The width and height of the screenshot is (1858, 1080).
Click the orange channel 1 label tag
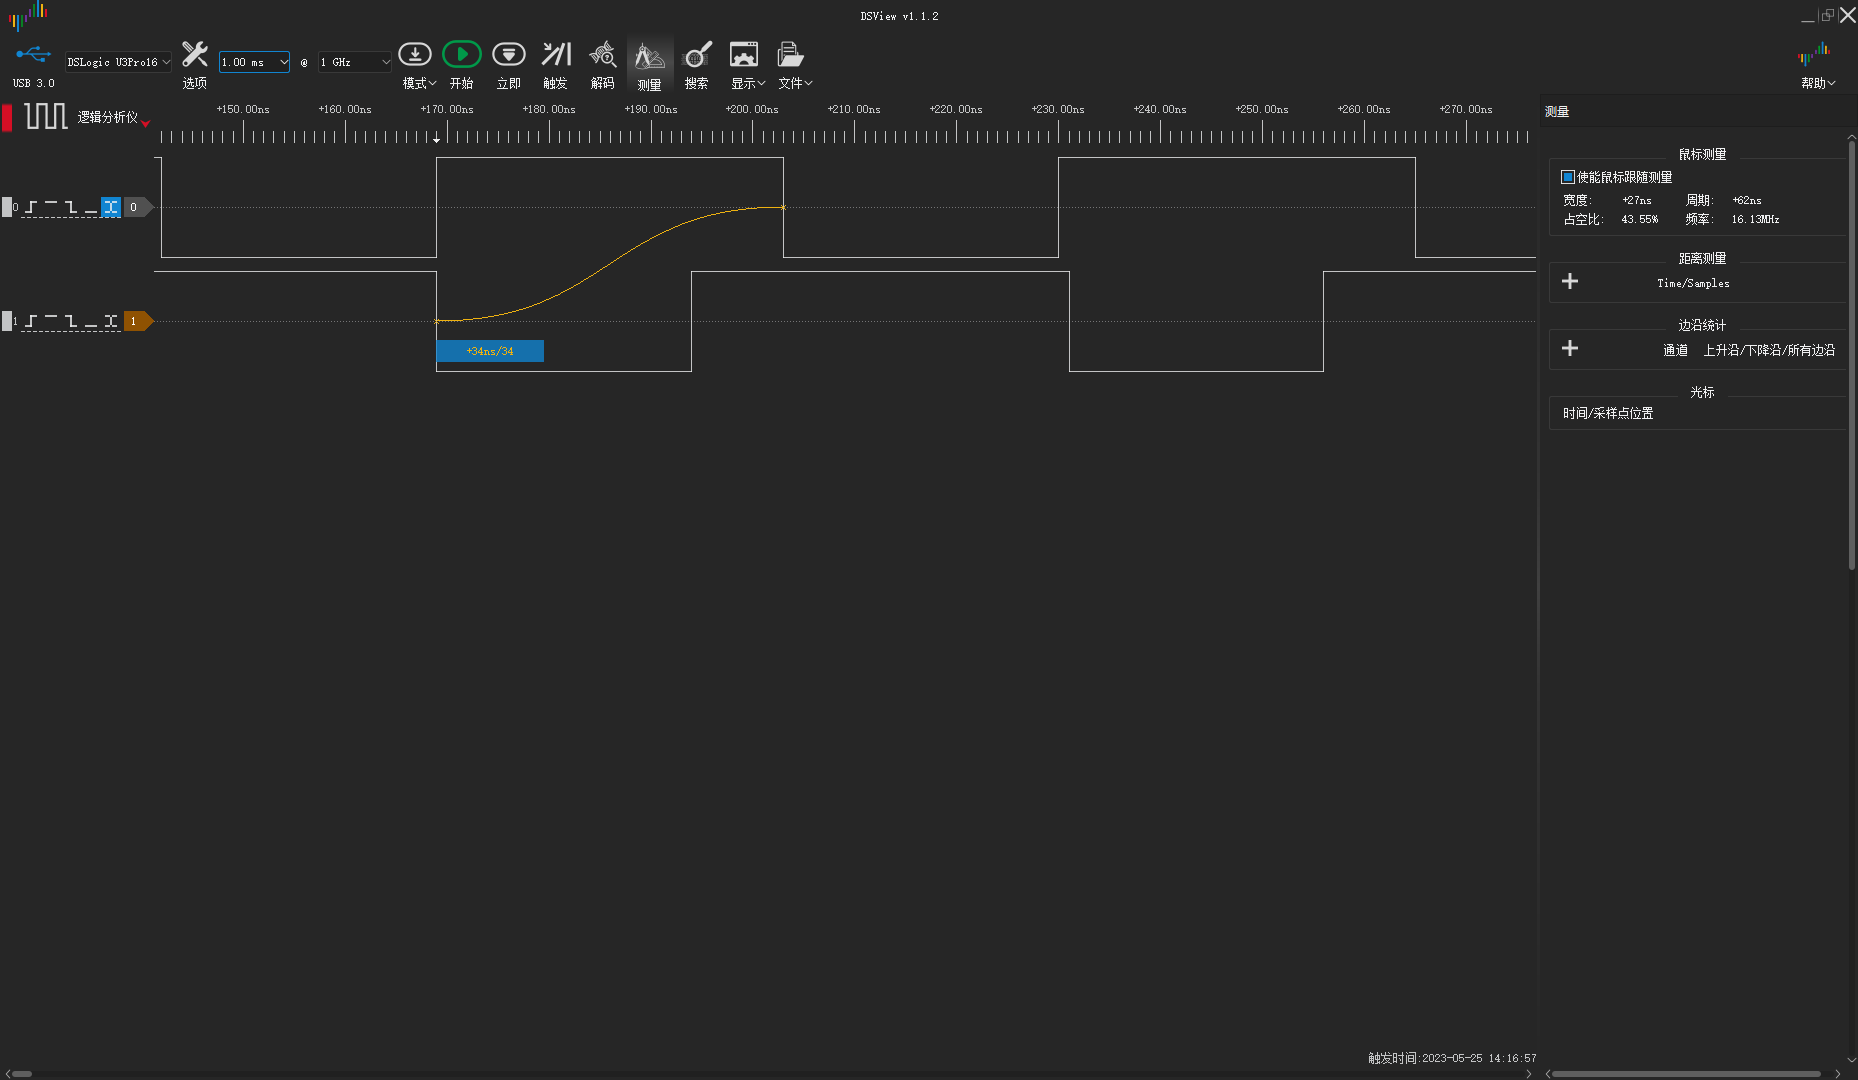[x=138, y=321]
